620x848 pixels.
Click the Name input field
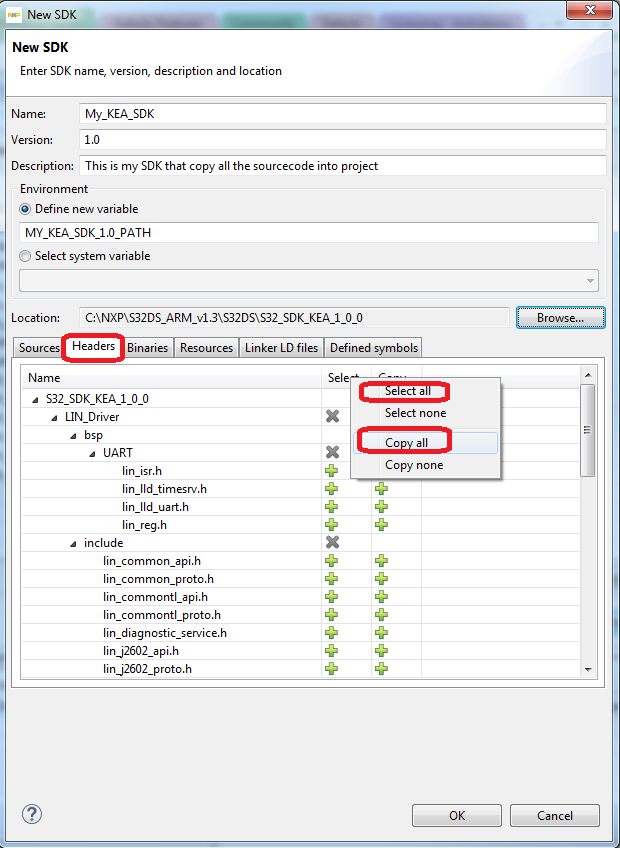point(342,114)
